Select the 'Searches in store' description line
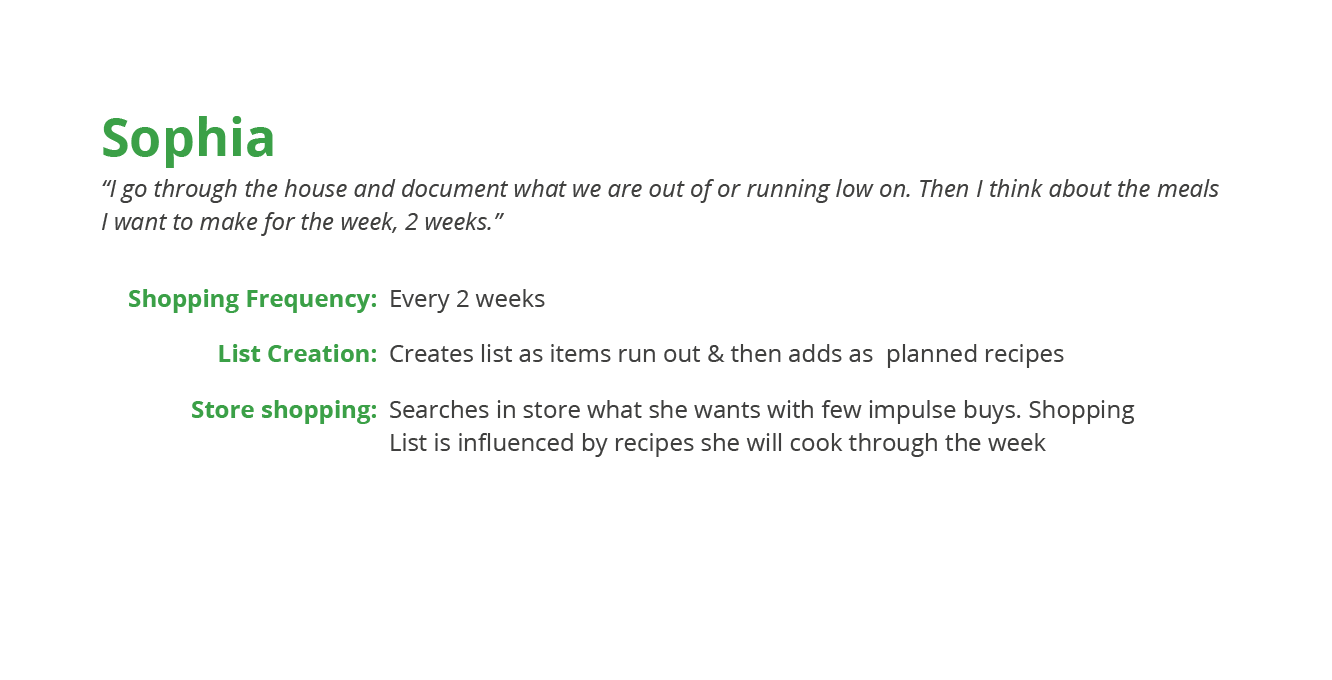The image size is (1332, 680). (x=762, y=410)
